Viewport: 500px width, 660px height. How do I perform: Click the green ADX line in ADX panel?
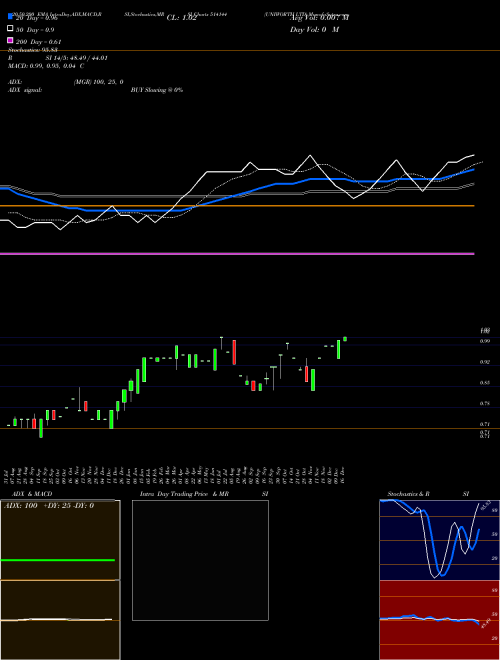pyautogui.click(x=58, y=560)
